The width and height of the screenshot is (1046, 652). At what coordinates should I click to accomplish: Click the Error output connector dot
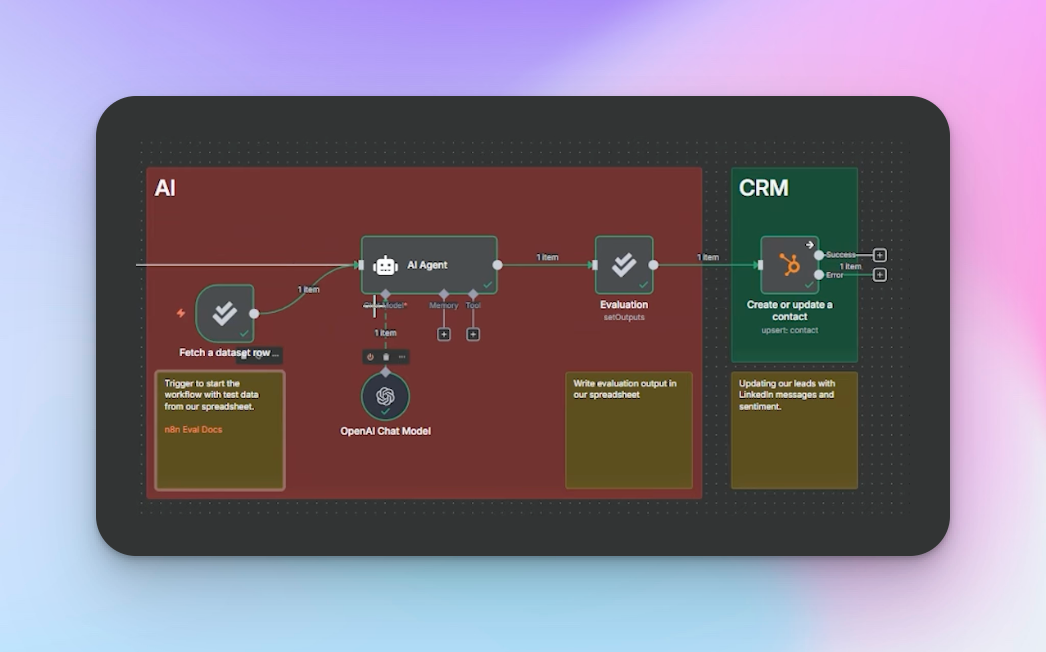819,274
